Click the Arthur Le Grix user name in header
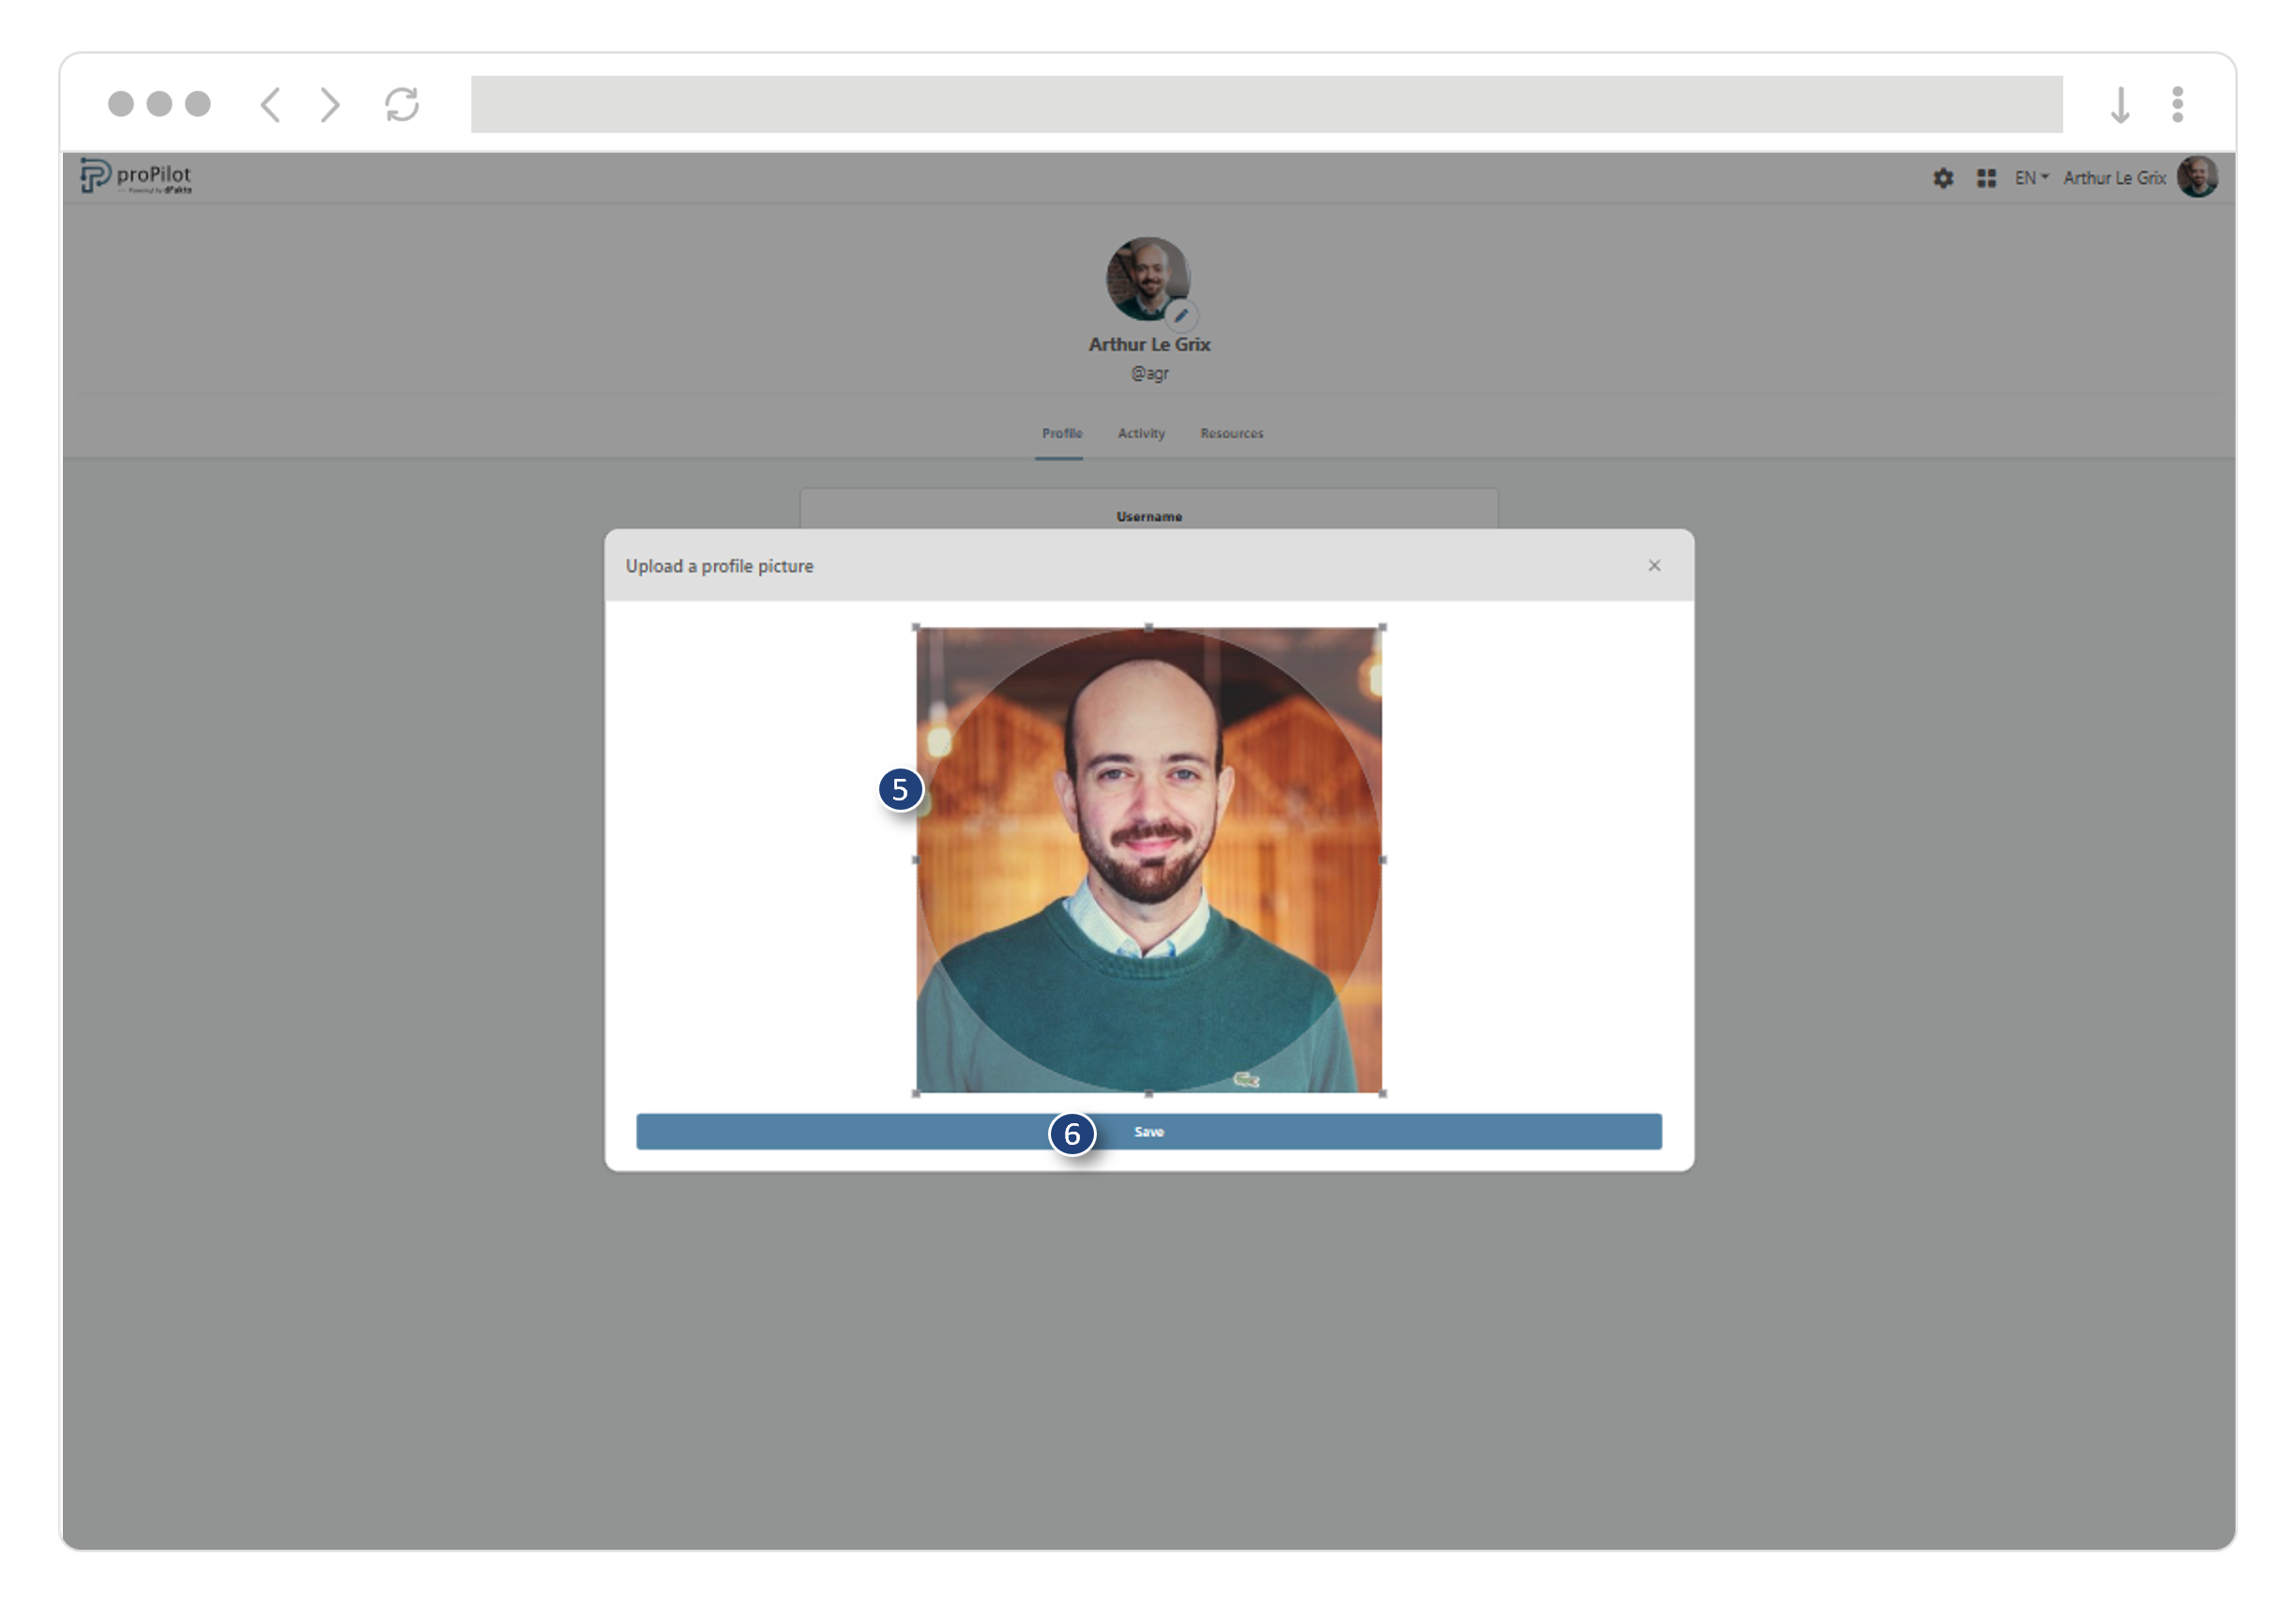 2114,177
